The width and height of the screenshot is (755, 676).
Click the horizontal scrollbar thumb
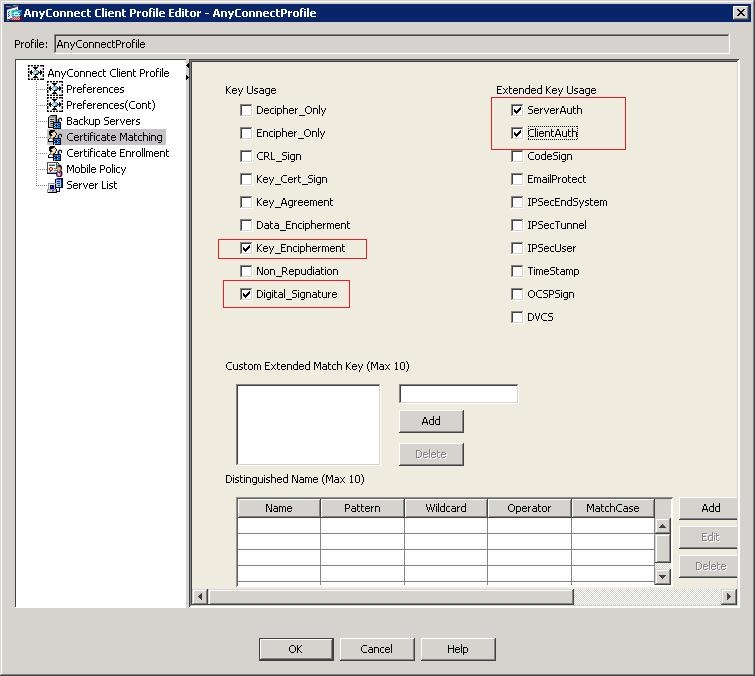391,597
